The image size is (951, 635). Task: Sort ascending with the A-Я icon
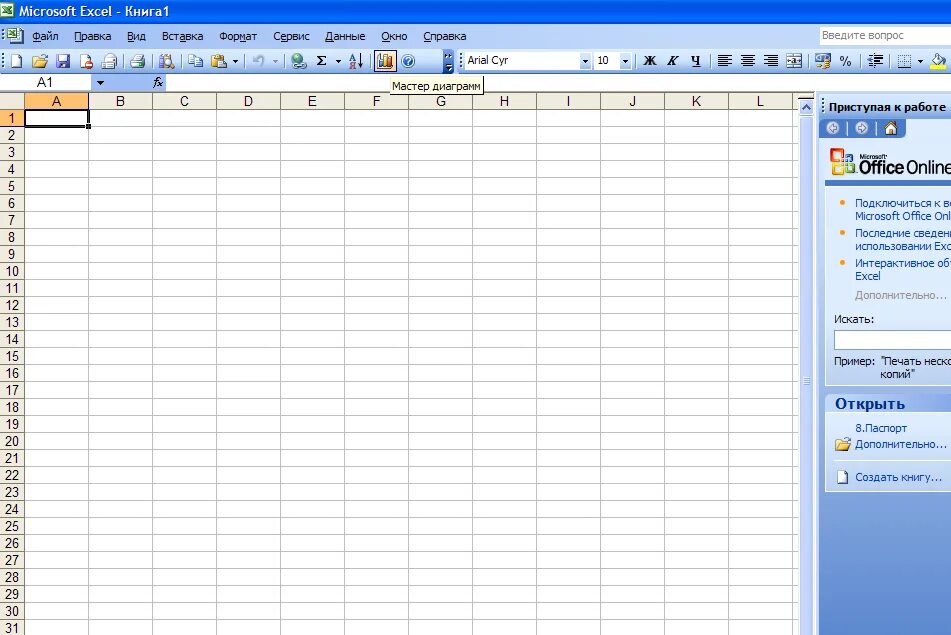pyautogui.click(x=357, y=61)
